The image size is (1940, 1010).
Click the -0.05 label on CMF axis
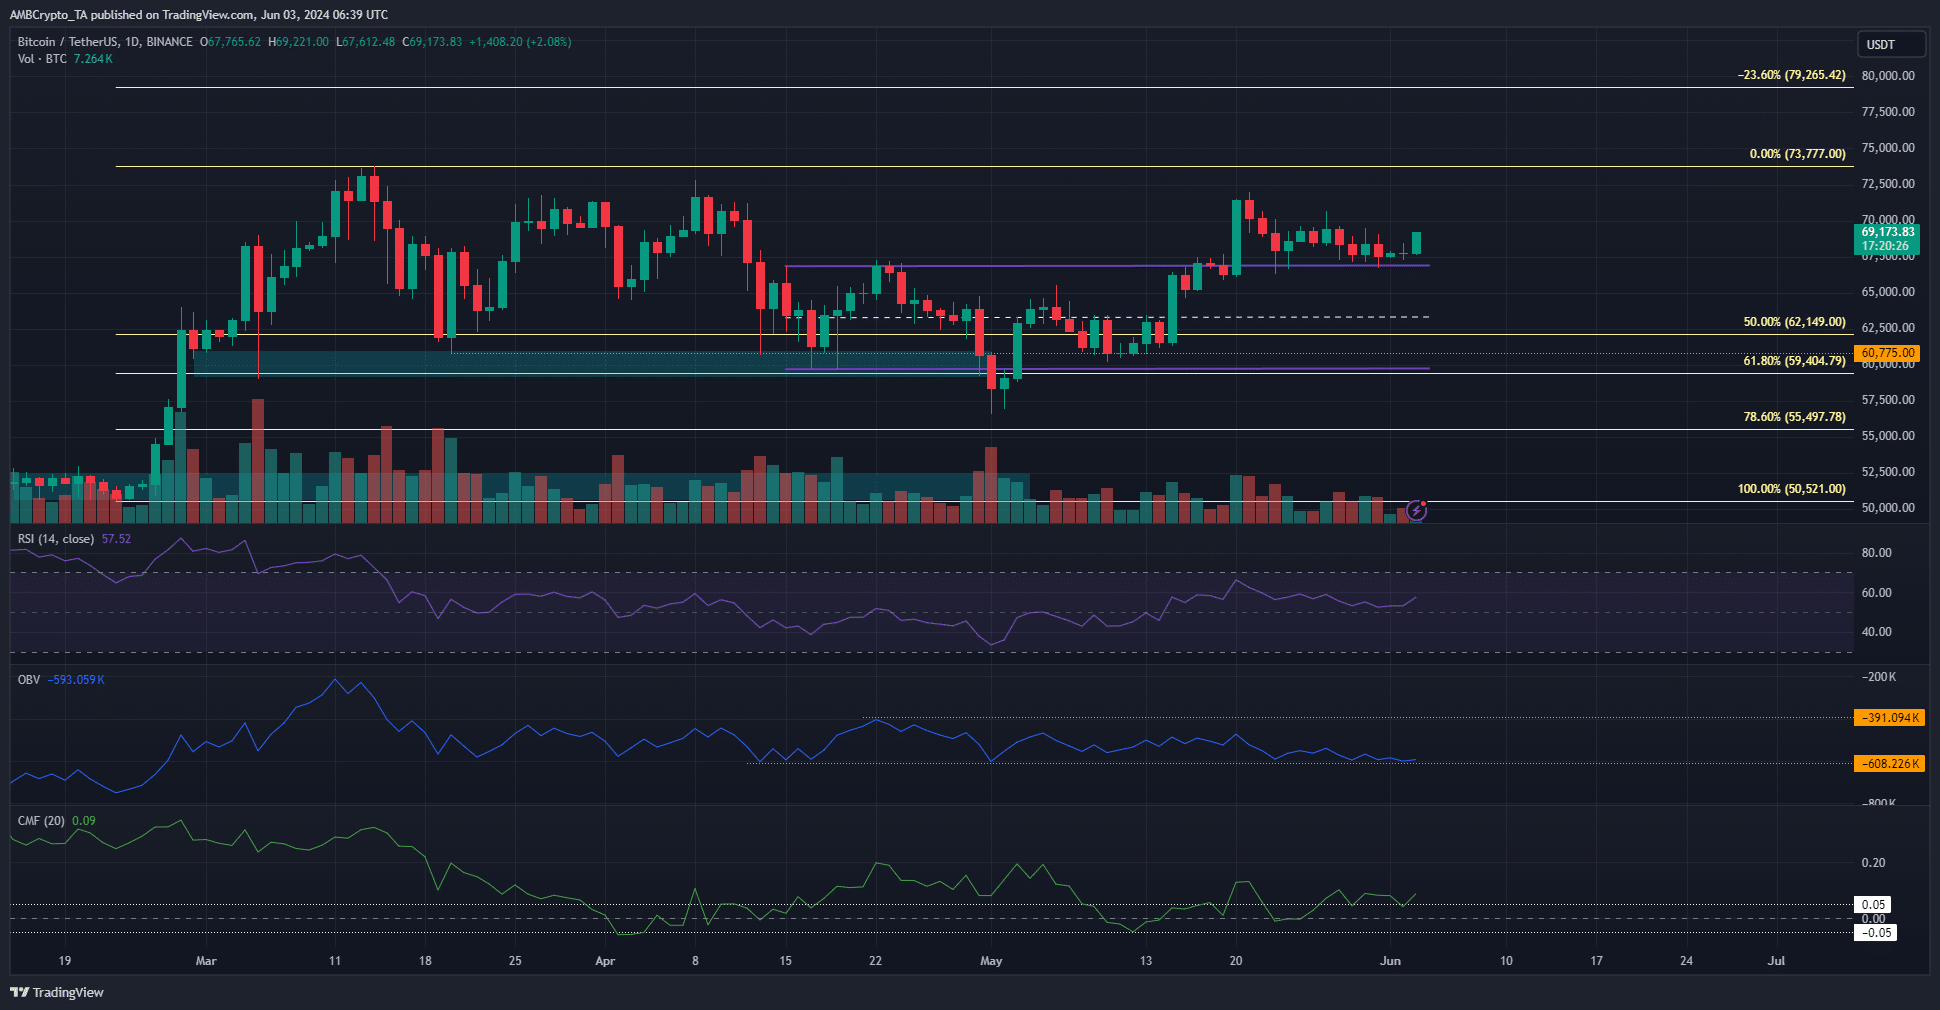pyautogui.click(x=1874, y=933)
